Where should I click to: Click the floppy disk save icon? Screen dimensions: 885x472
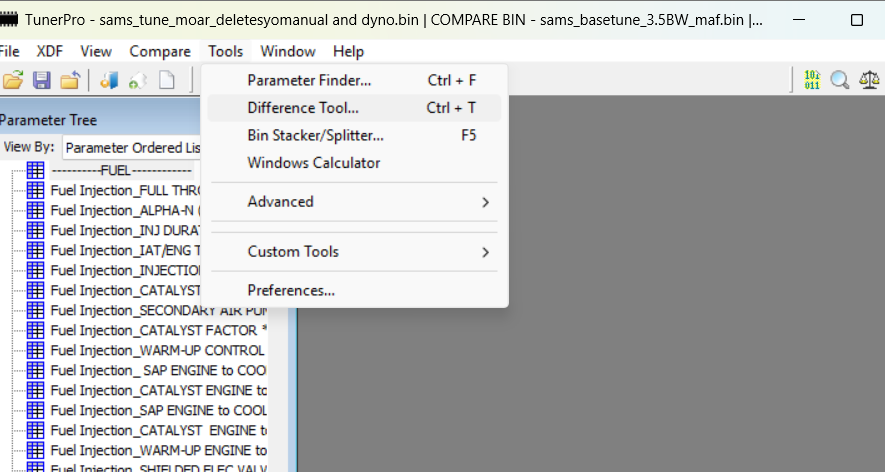pos(42,80)
